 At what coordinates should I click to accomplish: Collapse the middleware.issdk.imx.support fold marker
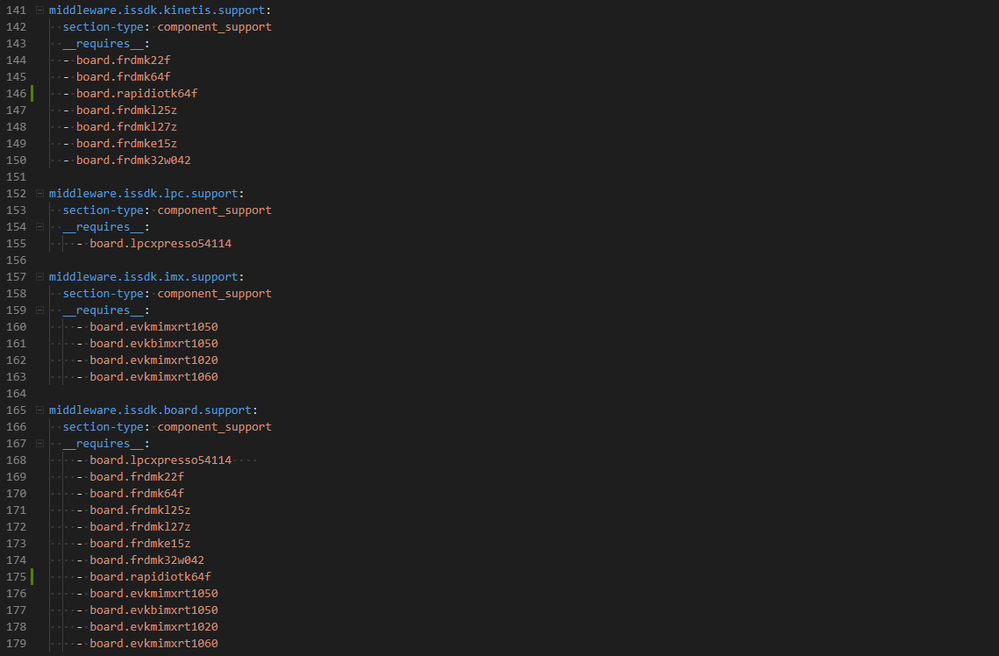pyautogui.click(x=40, y=276)
